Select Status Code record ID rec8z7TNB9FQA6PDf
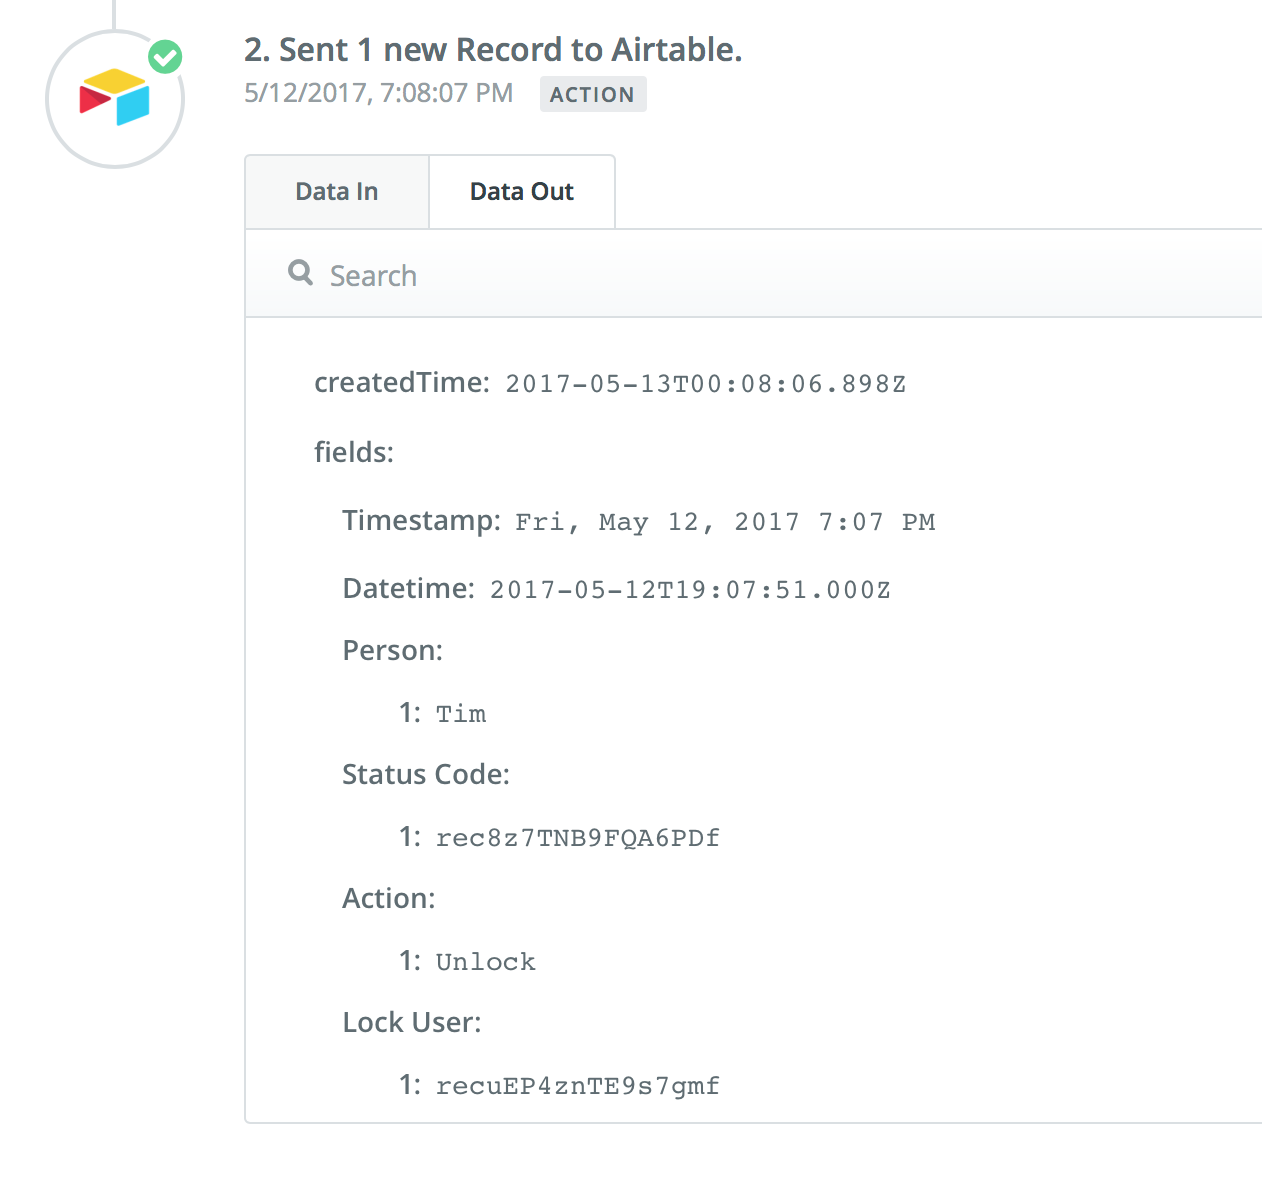This screenshot has height=1204, width=1262. tap(578, 838)
